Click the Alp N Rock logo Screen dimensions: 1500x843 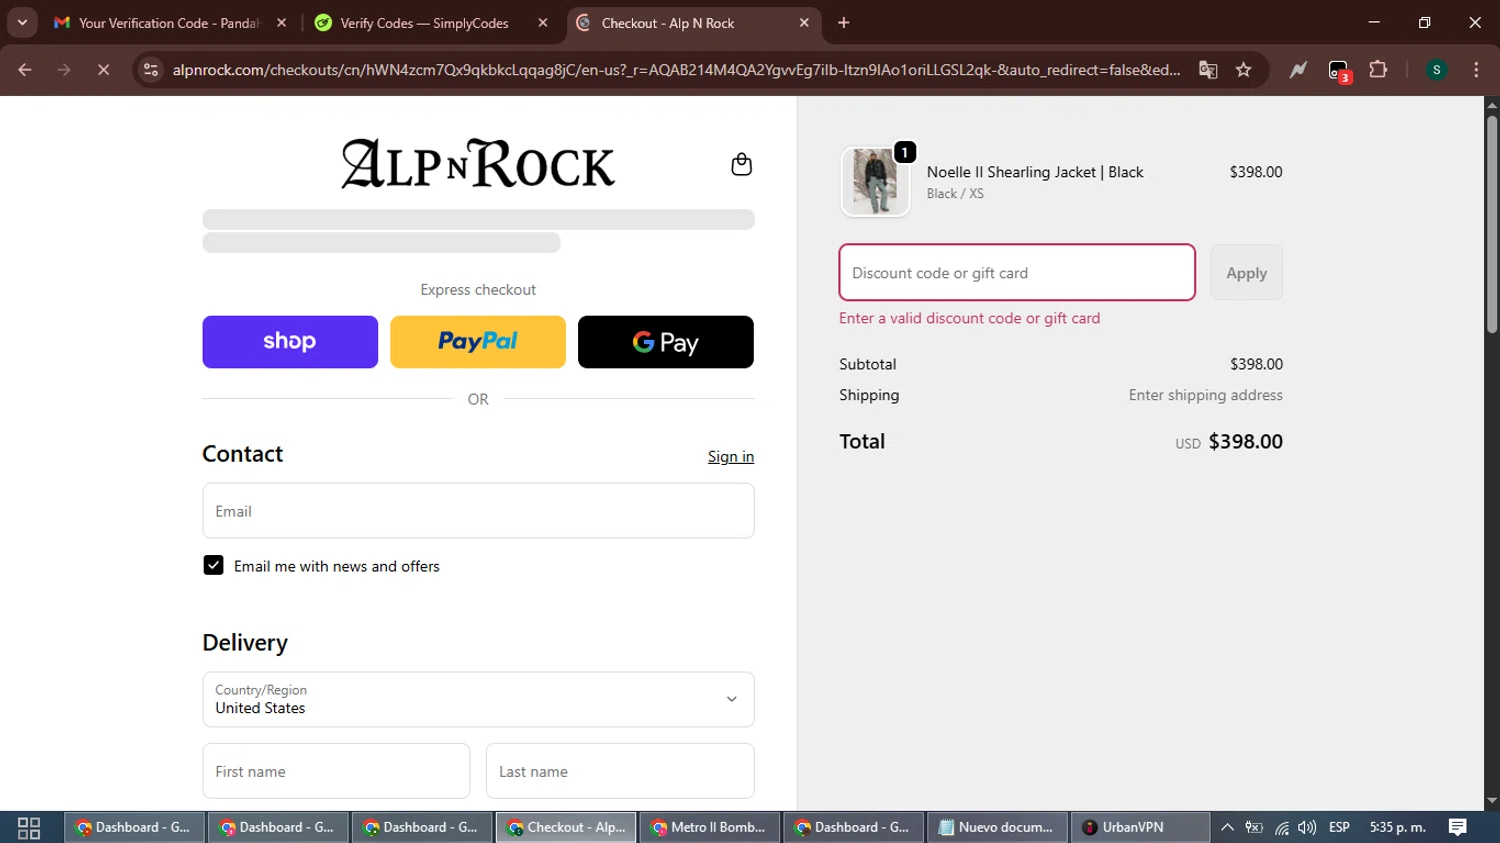pos(478,164)
